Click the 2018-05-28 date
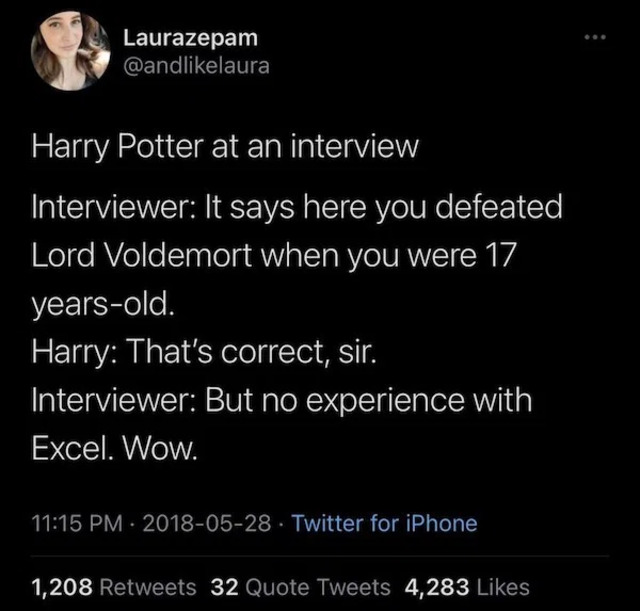The width and height of the screenshot is (640, 611). coord(205,522)
